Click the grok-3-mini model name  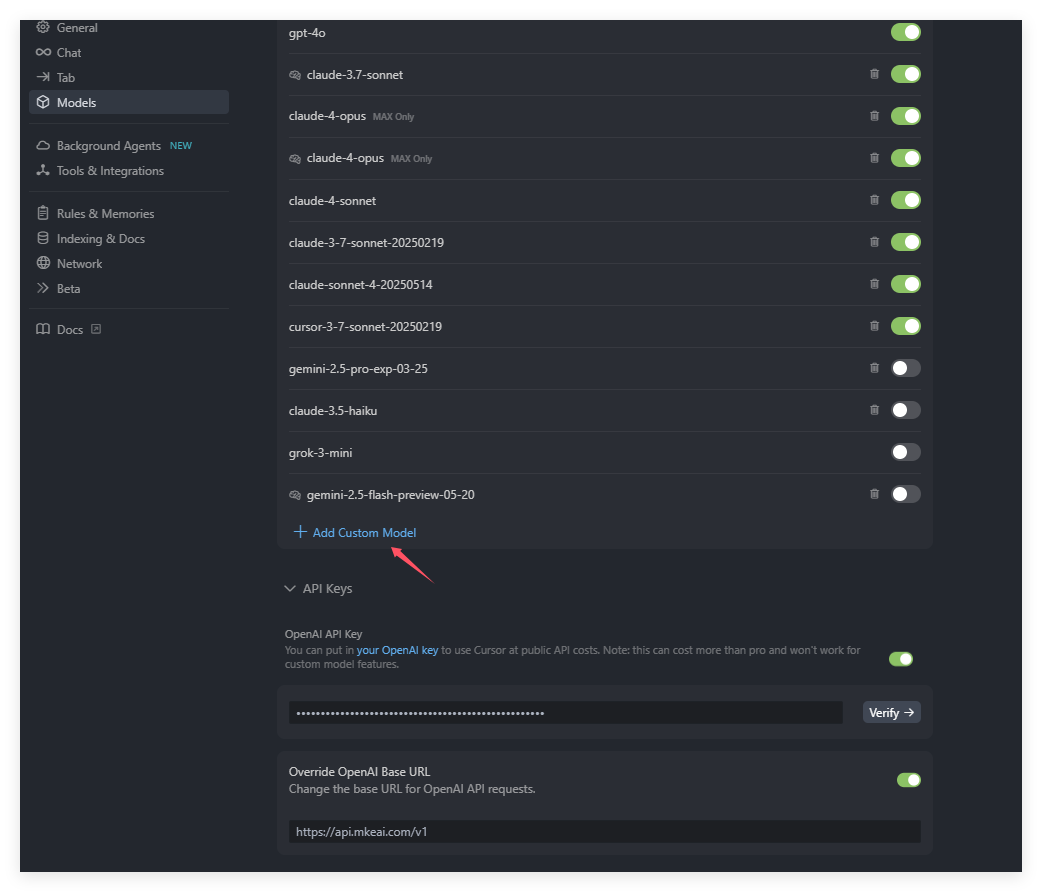[320, 453]
